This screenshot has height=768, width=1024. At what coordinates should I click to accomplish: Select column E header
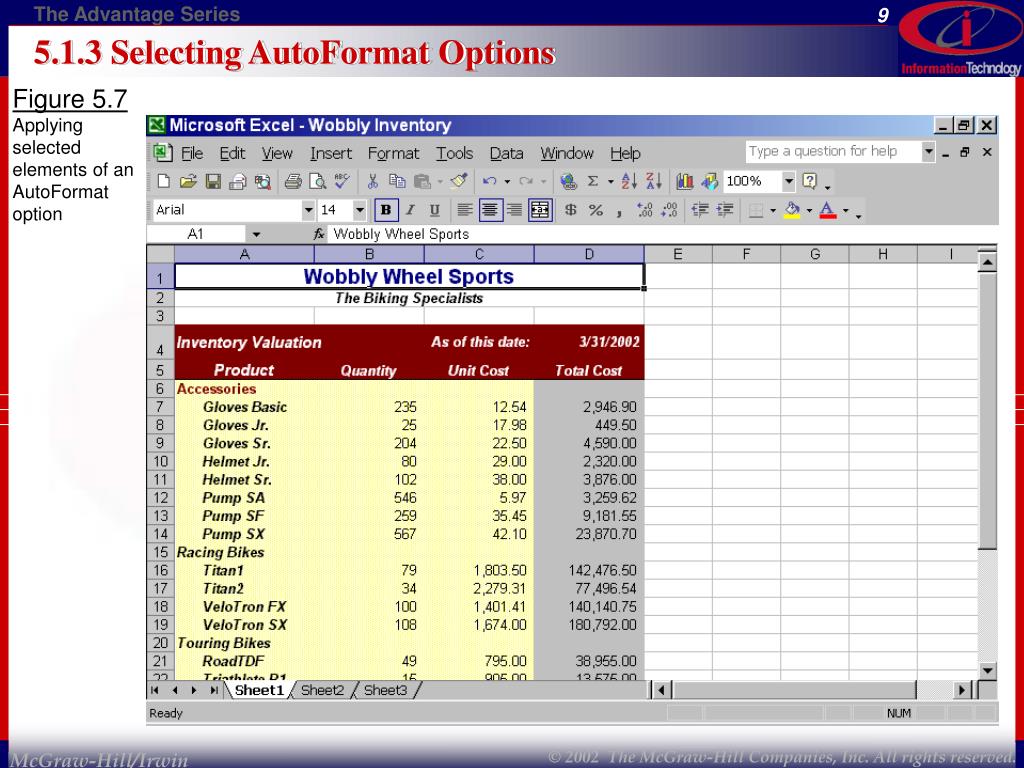point(678,254)
